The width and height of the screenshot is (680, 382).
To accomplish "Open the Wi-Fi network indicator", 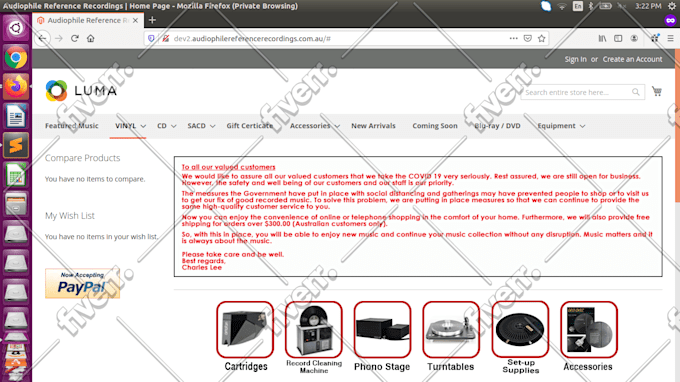I will (x=562, y=6).
